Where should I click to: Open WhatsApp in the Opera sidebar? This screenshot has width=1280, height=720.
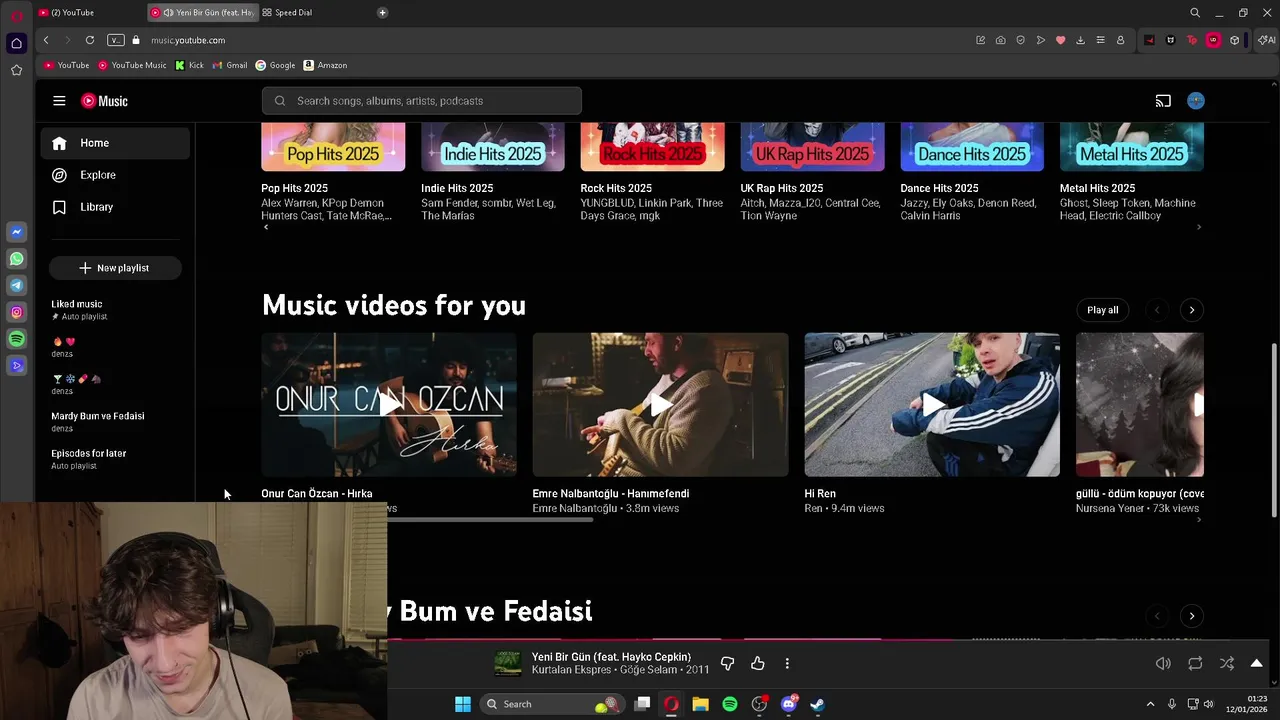(16, 259)
